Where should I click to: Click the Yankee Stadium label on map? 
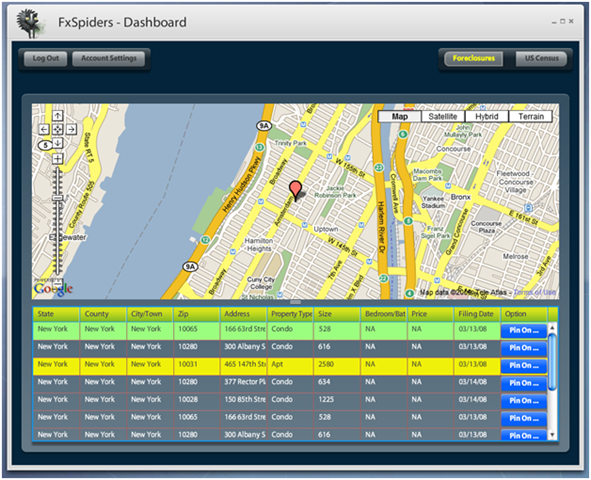coord(433,202)
